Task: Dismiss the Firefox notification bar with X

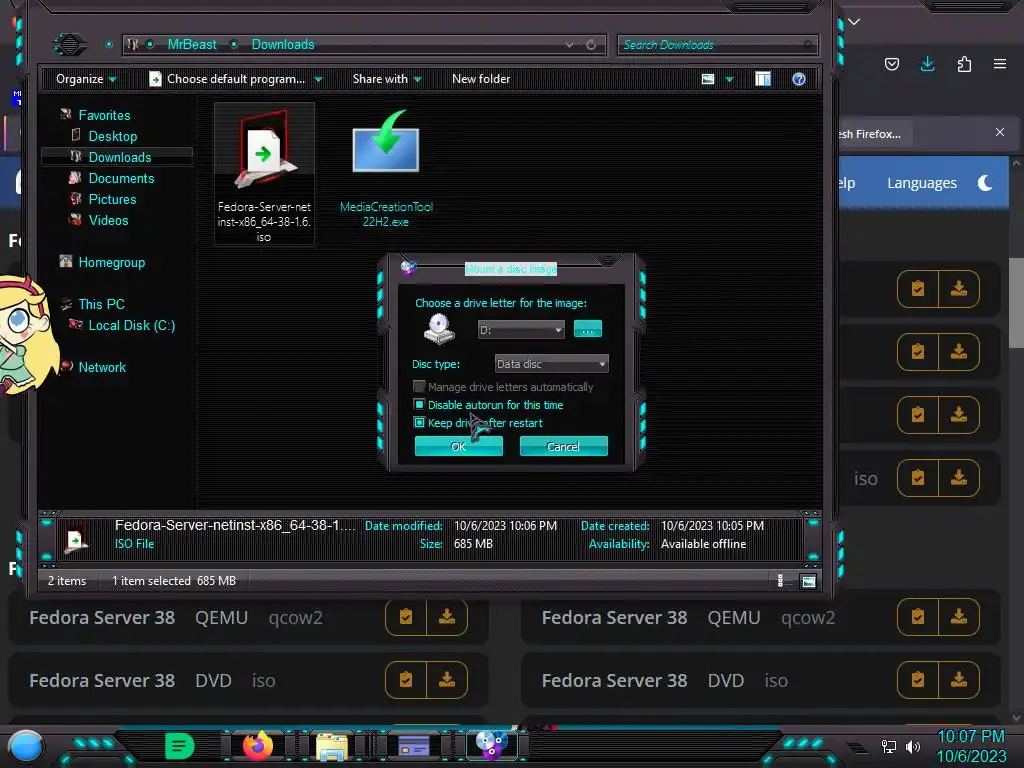Action: point(1000,132)
